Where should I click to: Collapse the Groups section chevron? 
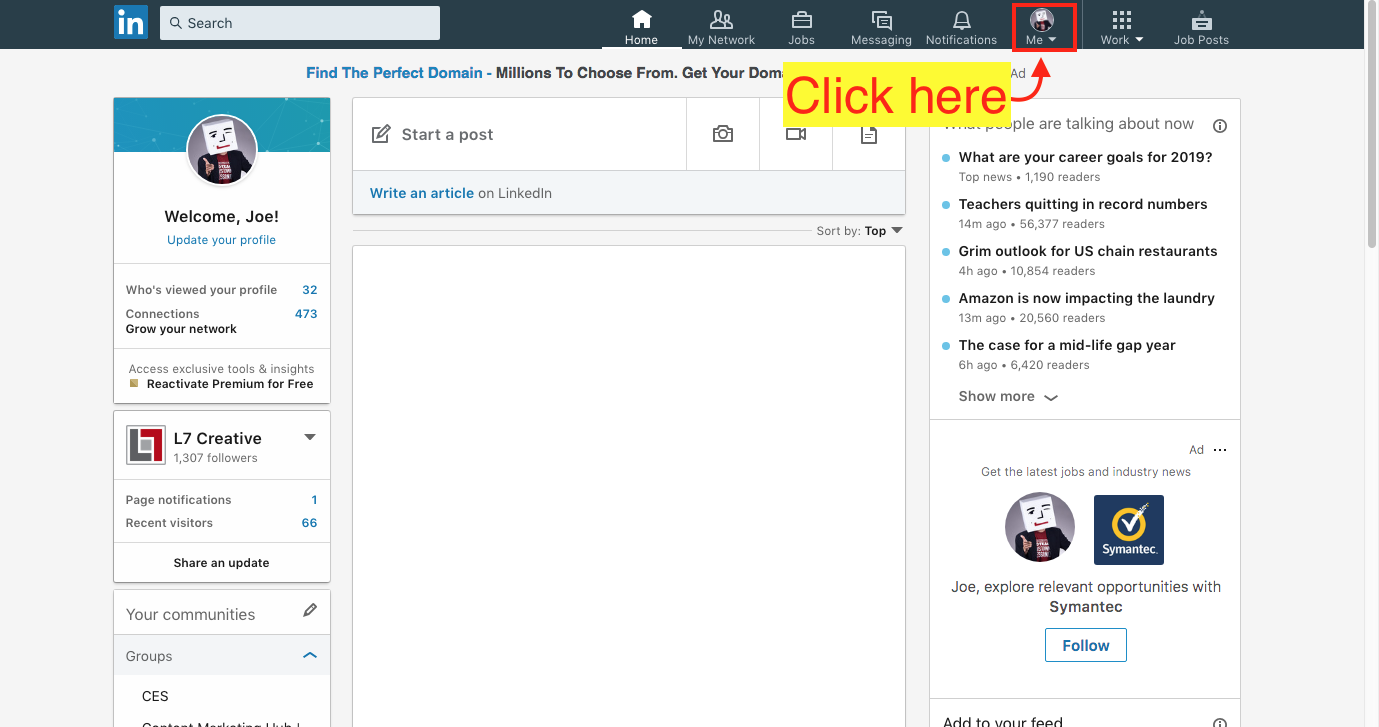click(310, 656)
